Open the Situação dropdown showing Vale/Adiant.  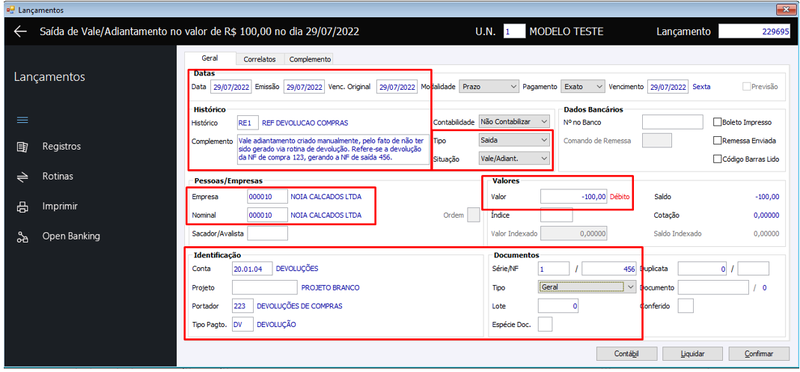(x=514, y=159)
